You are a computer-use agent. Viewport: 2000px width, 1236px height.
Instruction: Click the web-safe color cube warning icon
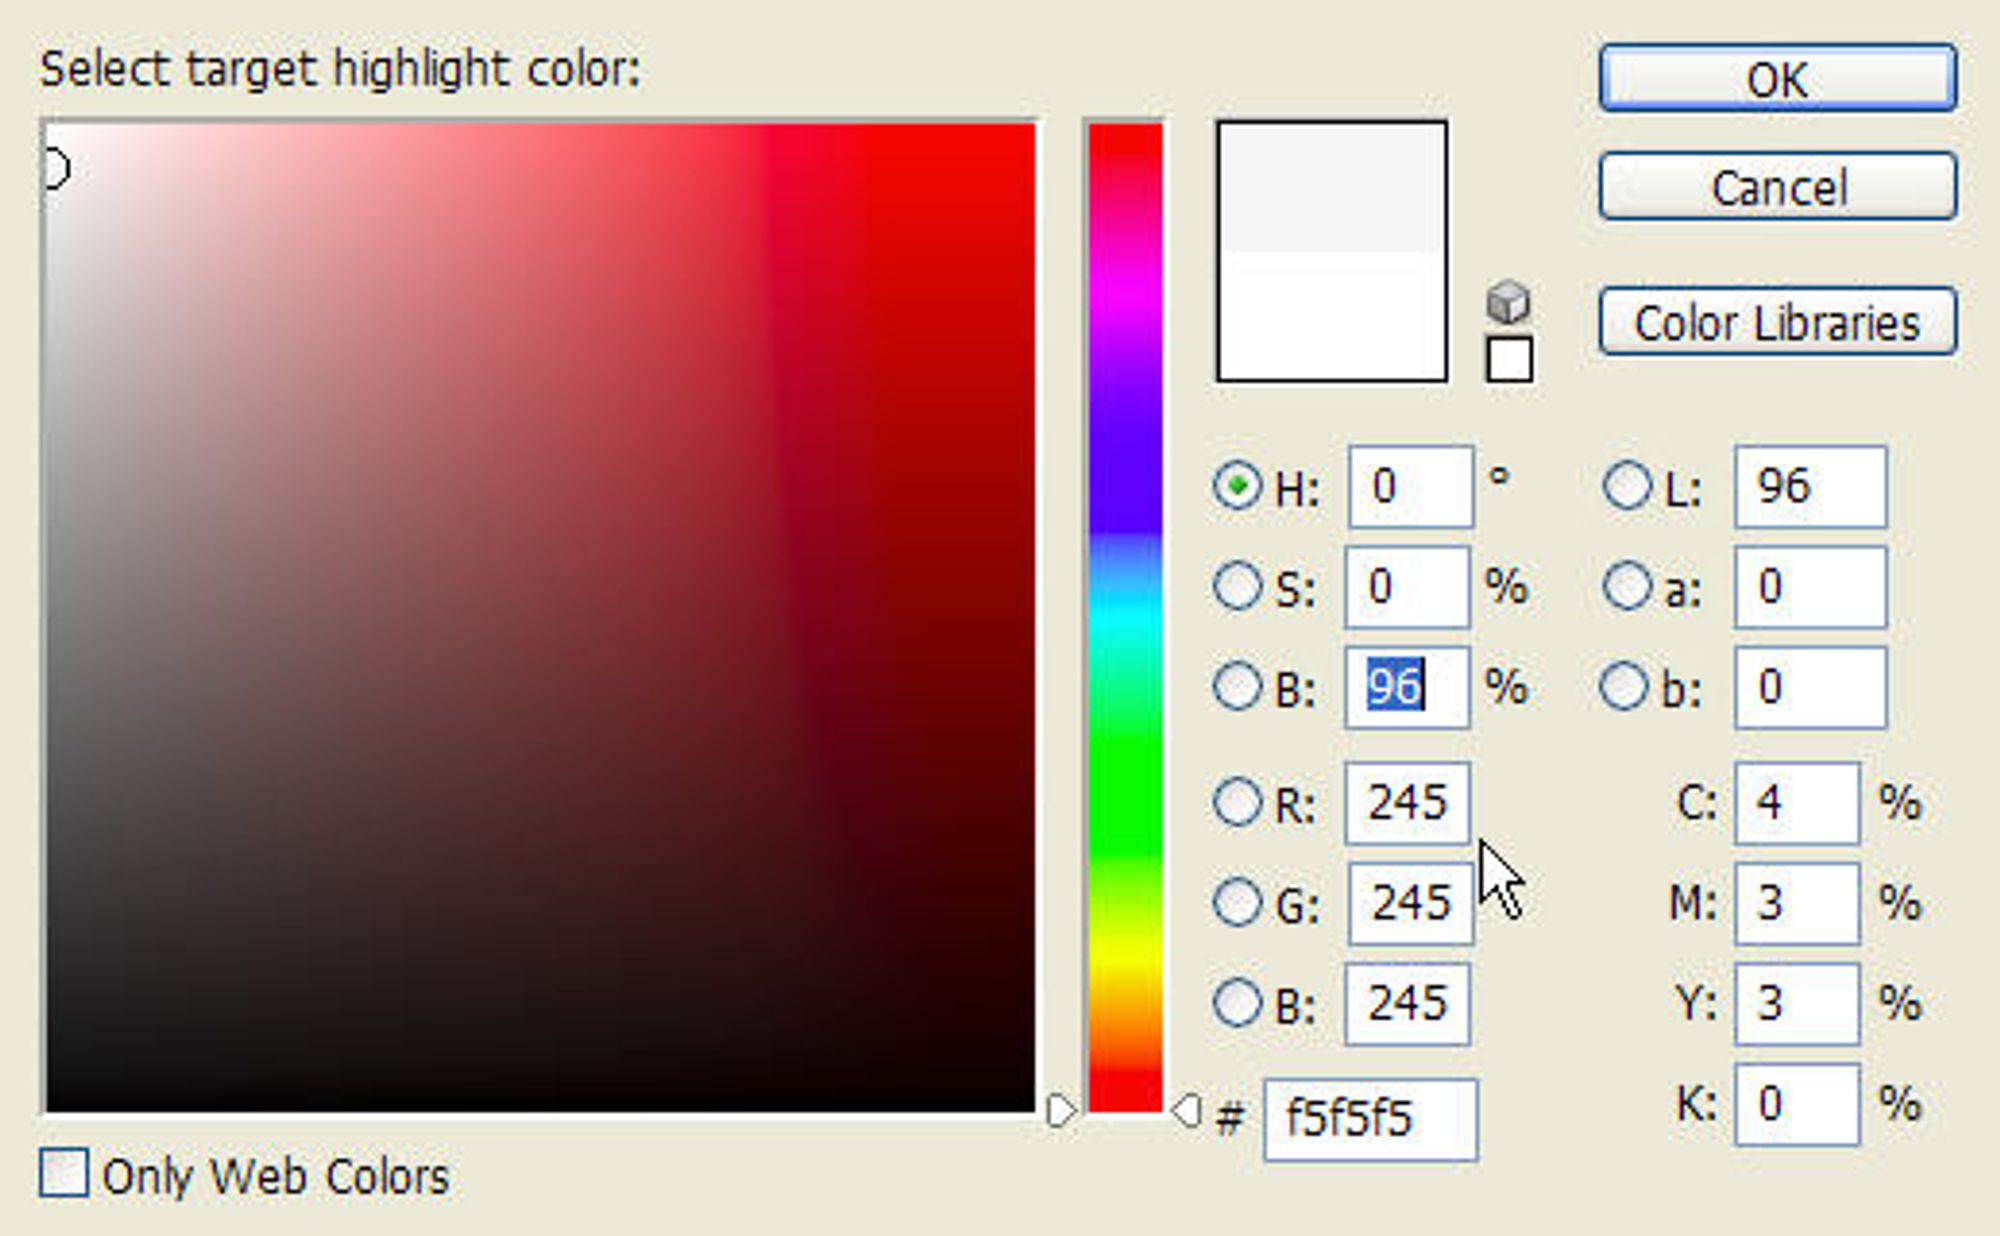pyautogui.click(x=1508, y=302)
